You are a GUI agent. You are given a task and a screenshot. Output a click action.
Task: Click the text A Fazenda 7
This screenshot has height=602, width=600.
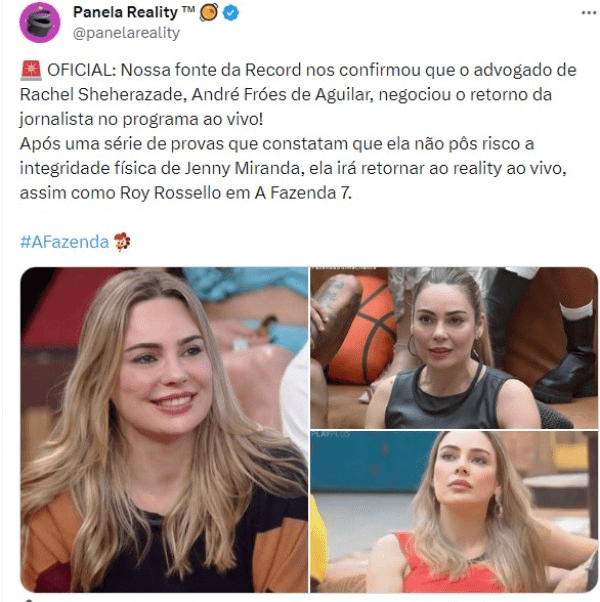[x=302, y=193]
